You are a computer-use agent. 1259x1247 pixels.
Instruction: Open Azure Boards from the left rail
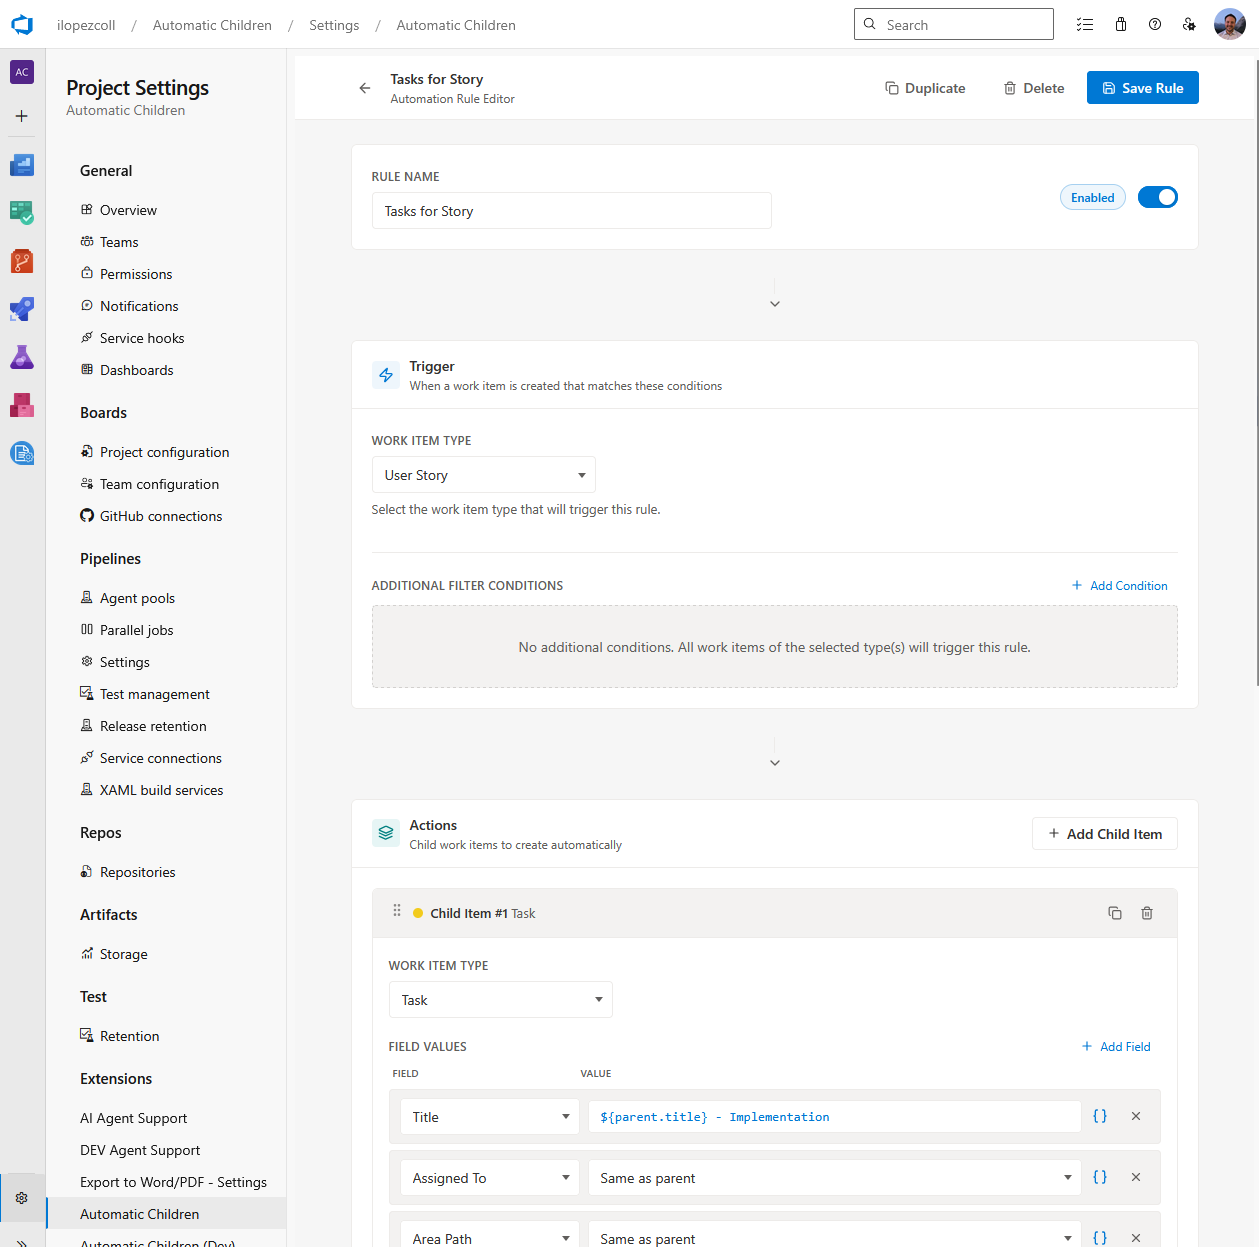(x=21, y=213)
